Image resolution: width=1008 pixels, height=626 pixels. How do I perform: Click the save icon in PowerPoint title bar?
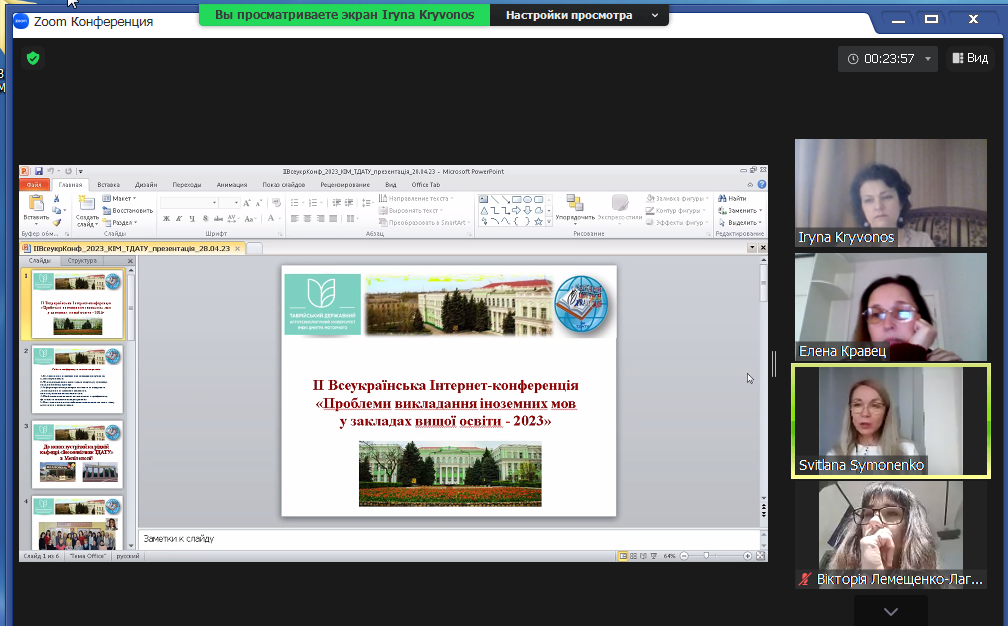tap(39, 172)
